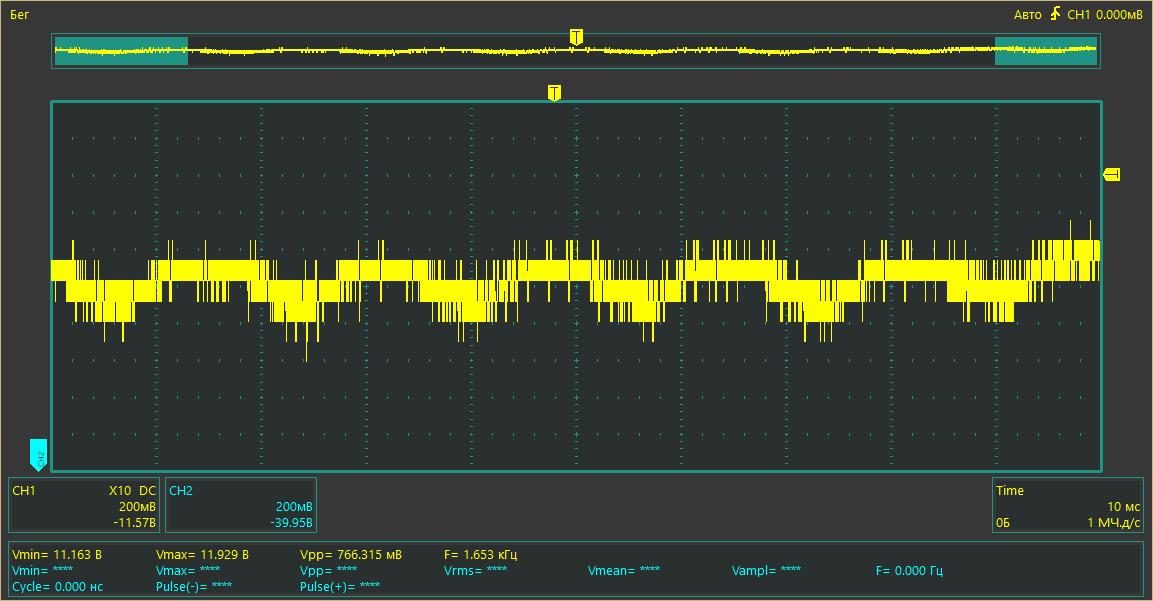Click the F= 1.653 кГц frequency readout
Image resolution: width=1153 pixels, height=601 pixels.
[480, 555]
